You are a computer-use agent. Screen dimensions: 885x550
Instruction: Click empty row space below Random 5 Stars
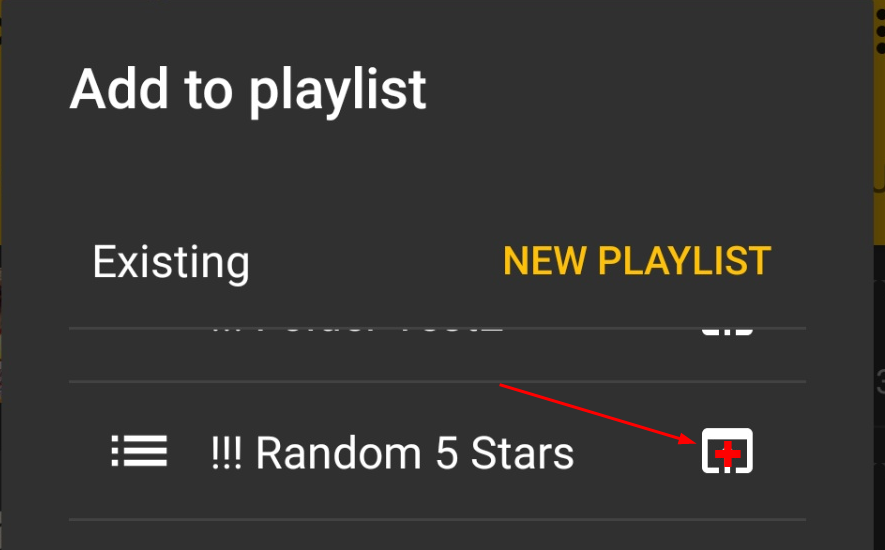[437, 535]
